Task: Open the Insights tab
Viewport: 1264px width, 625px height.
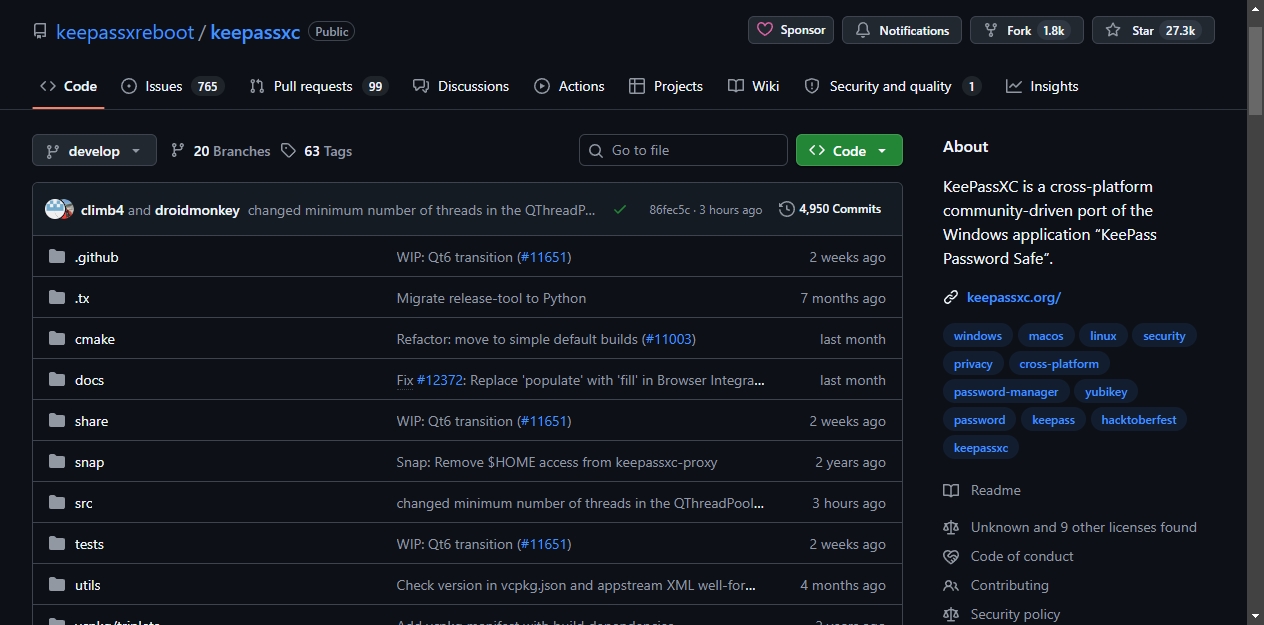Action: pyautogui.click(x=1042, y=86)
